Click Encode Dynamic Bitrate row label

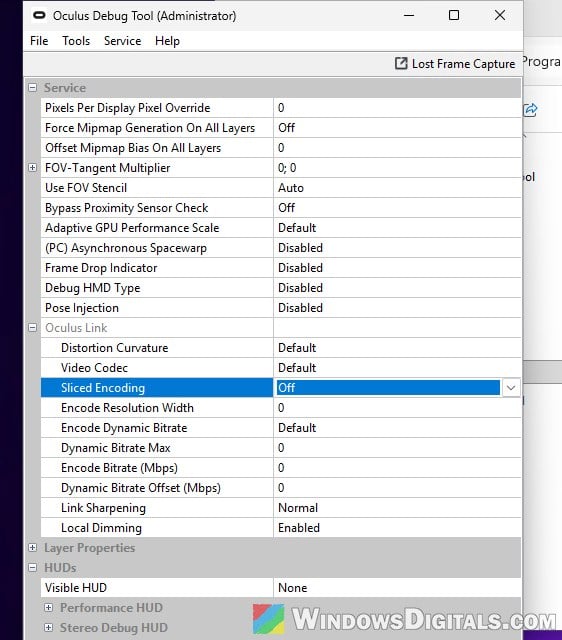tap(124, 428)
